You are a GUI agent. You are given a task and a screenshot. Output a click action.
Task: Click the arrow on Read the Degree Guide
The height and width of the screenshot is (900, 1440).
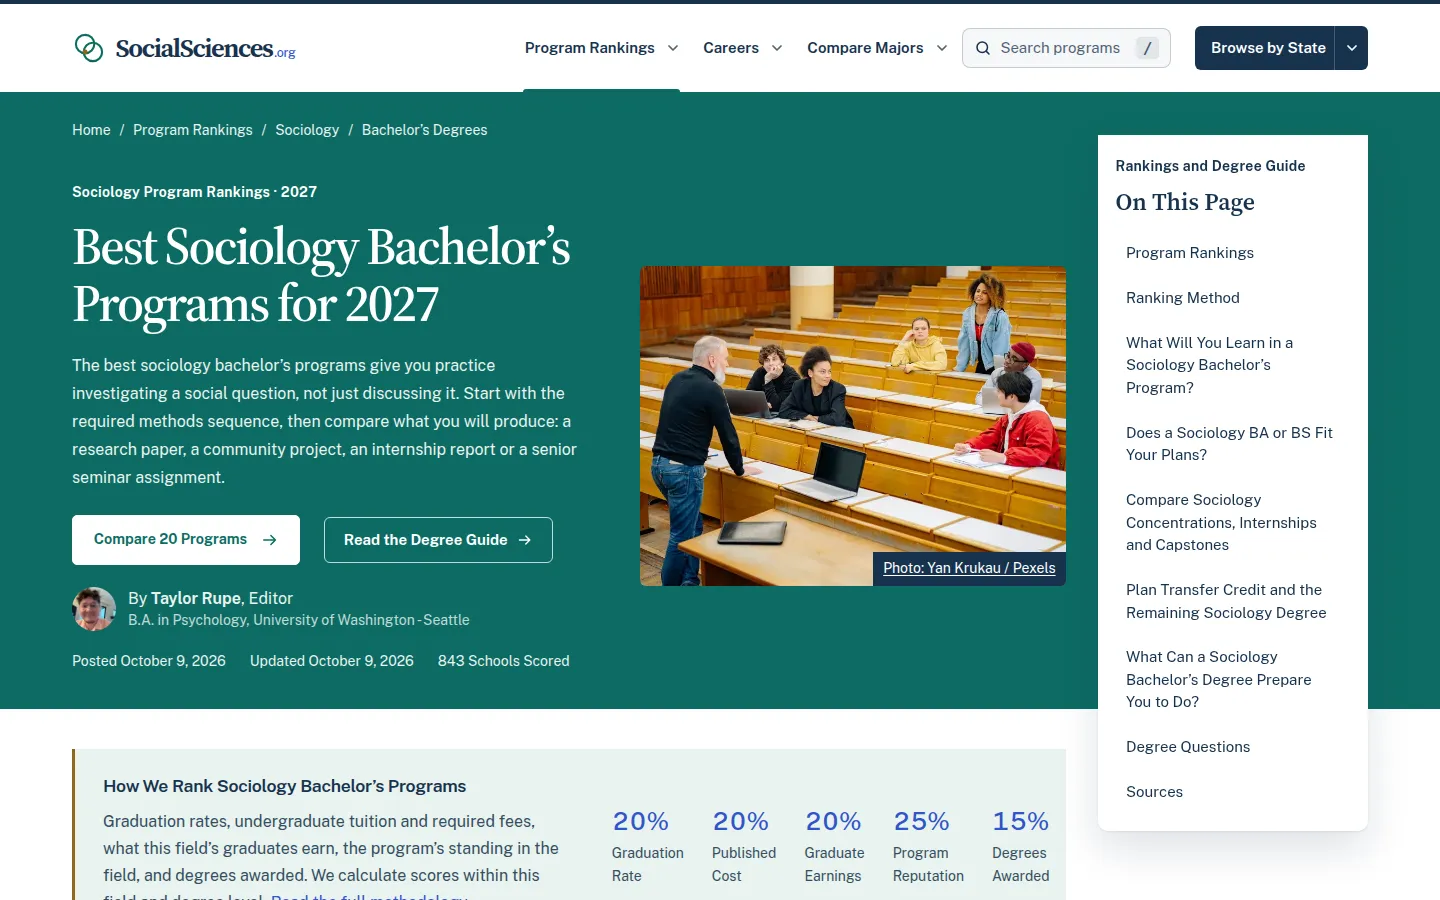click(x=525, y=540)
